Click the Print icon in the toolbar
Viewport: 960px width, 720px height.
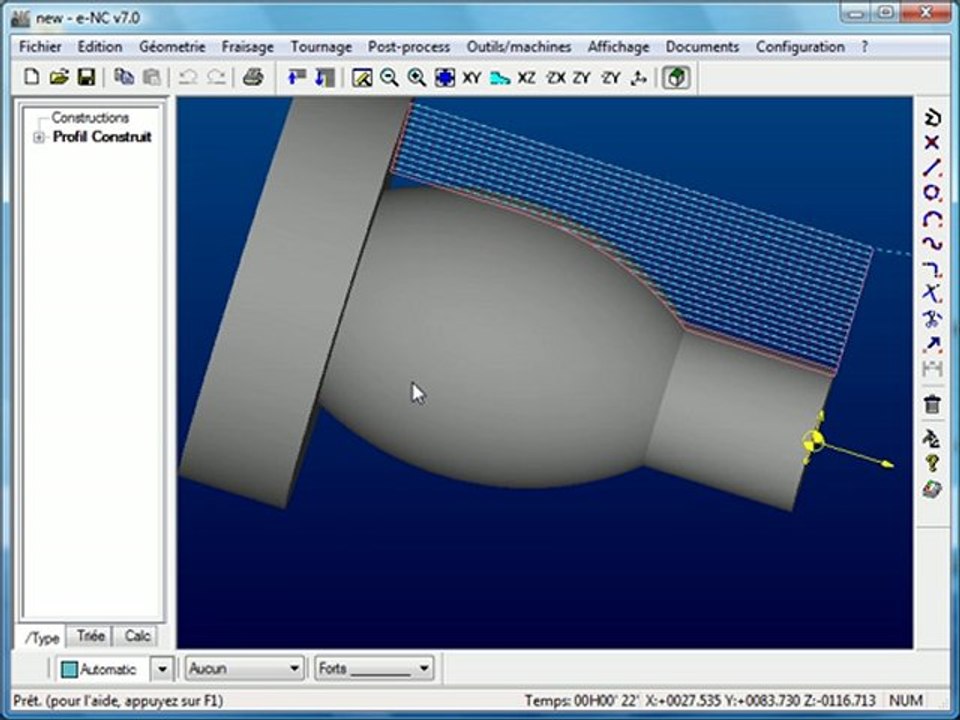[x=253, y=77]
